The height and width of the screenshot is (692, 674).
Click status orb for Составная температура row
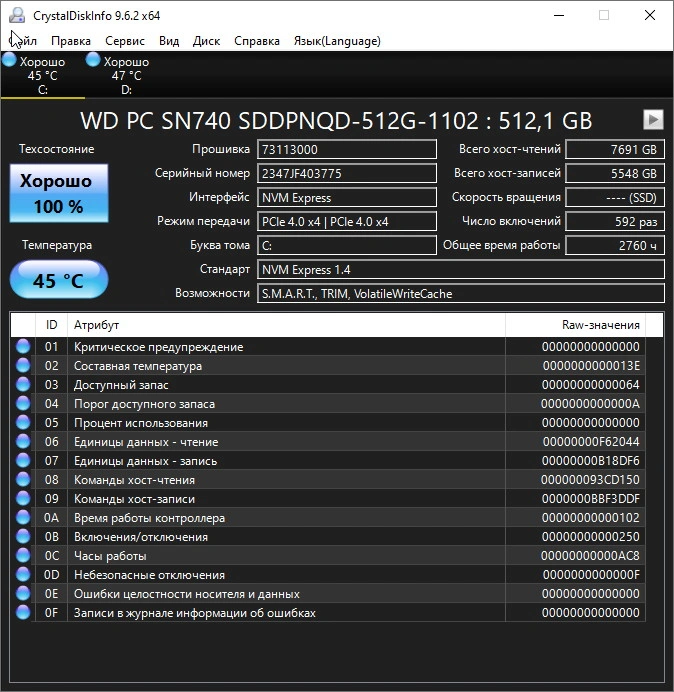(x=23, y=365)
